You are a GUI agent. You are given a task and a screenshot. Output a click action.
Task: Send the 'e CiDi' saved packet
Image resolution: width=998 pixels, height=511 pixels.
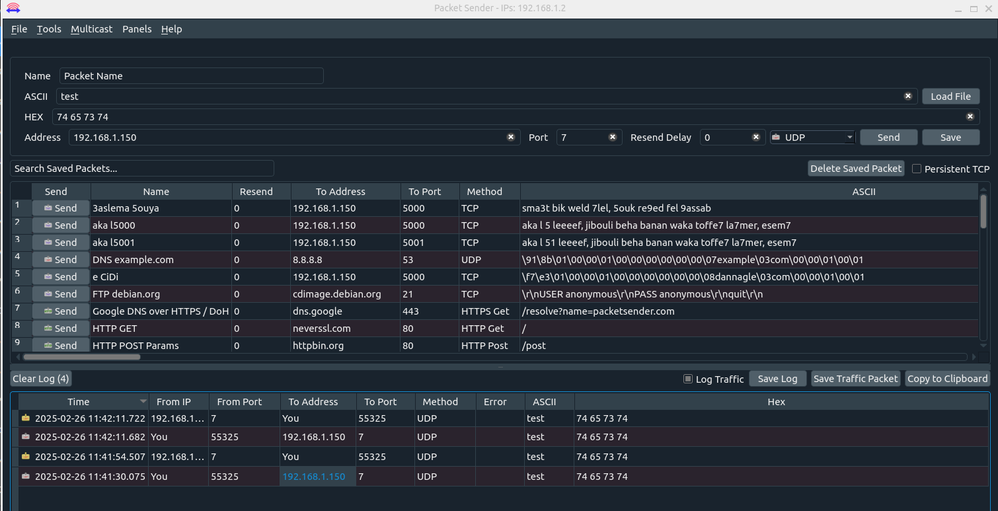[61, 277]
